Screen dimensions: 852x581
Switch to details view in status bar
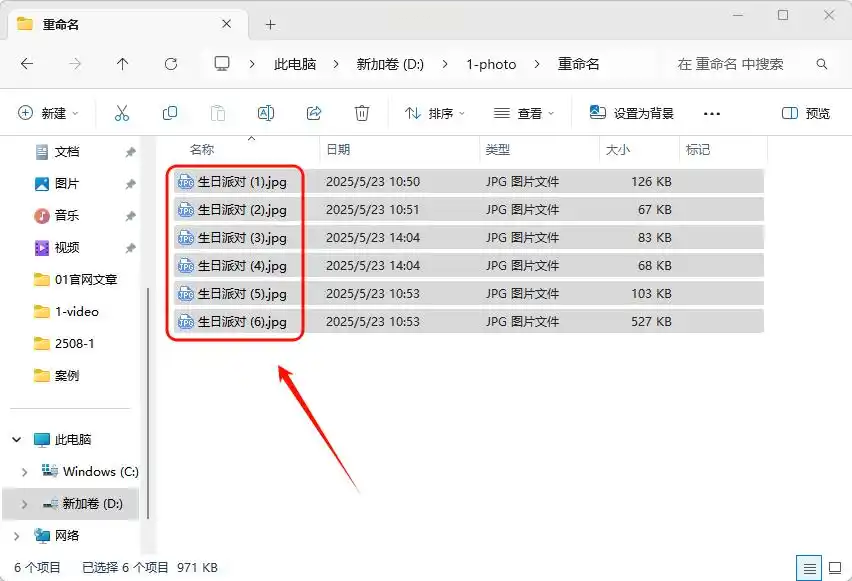click(808, 567)
